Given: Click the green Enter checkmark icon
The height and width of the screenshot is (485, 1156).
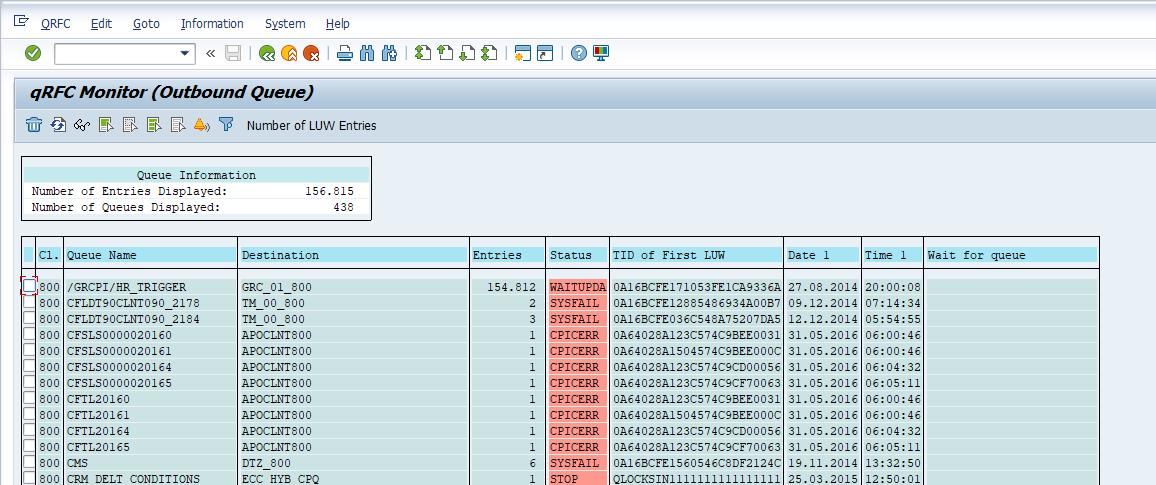Looking at the screenshot, I should pyautogui.click(x=33, y=53).
